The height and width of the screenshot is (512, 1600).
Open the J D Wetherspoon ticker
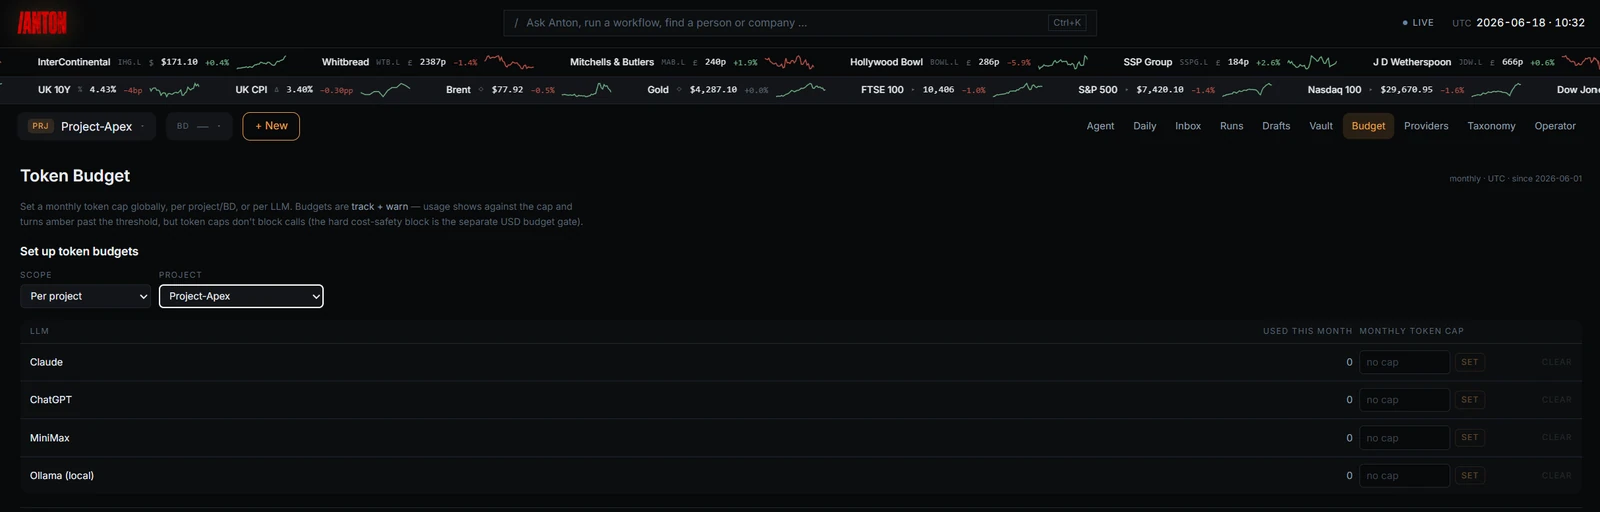point(1485,62)
